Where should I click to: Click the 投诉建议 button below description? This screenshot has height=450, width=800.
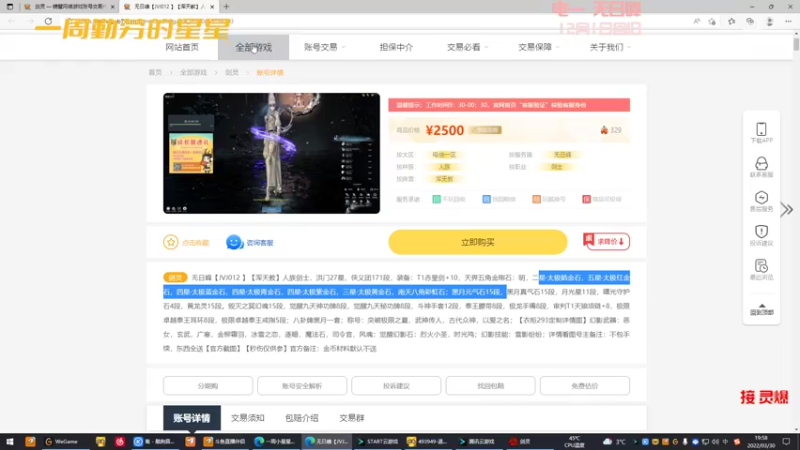pos(396,386)
